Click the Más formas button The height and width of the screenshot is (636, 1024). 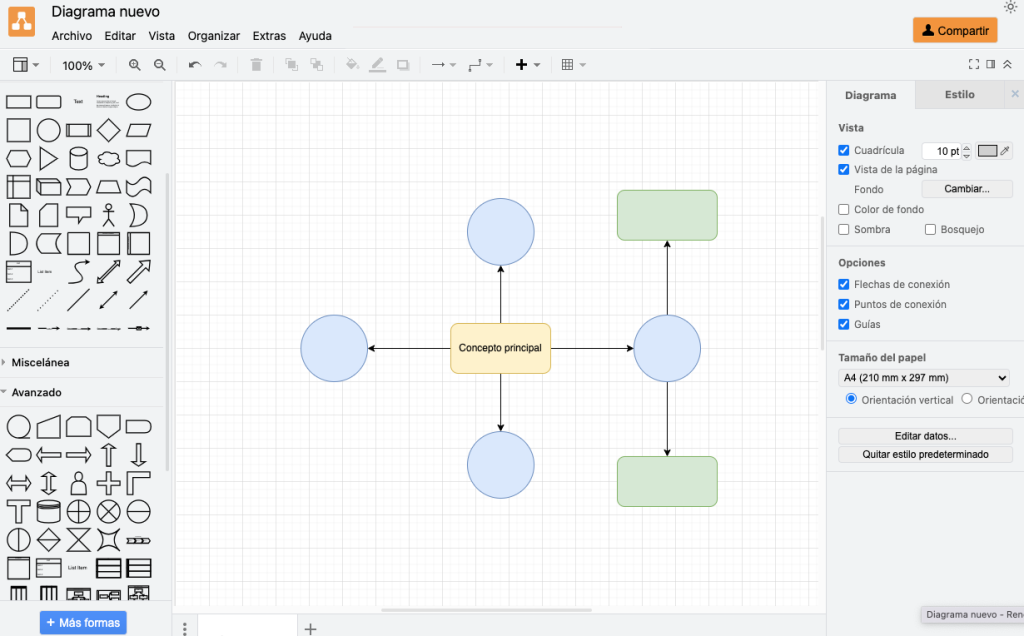tap(83, 622)
